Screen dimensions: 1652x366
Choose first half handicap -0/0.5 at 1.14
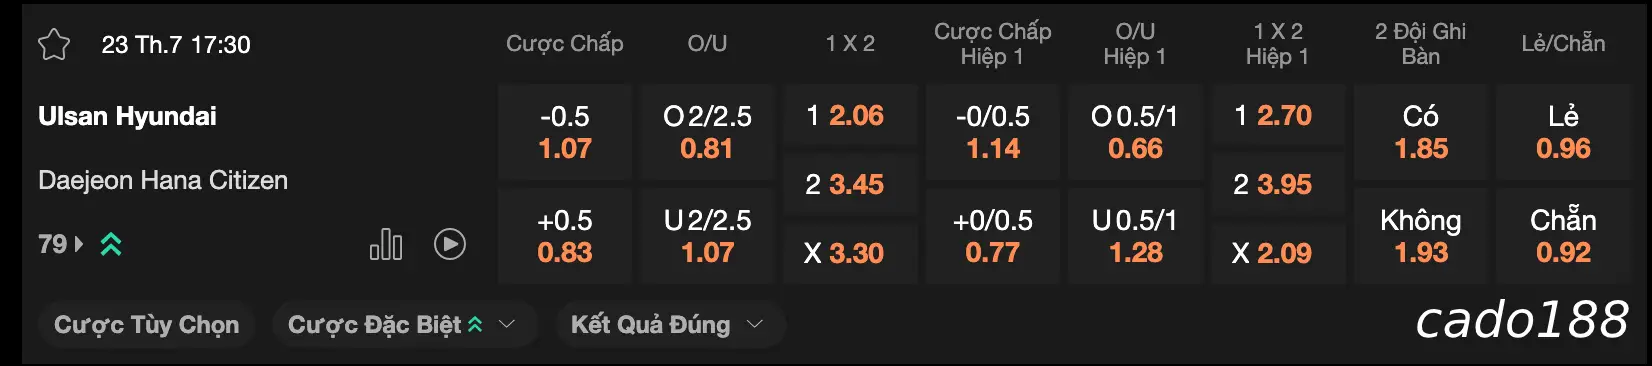pyautogui.click(x=993, y=132)
